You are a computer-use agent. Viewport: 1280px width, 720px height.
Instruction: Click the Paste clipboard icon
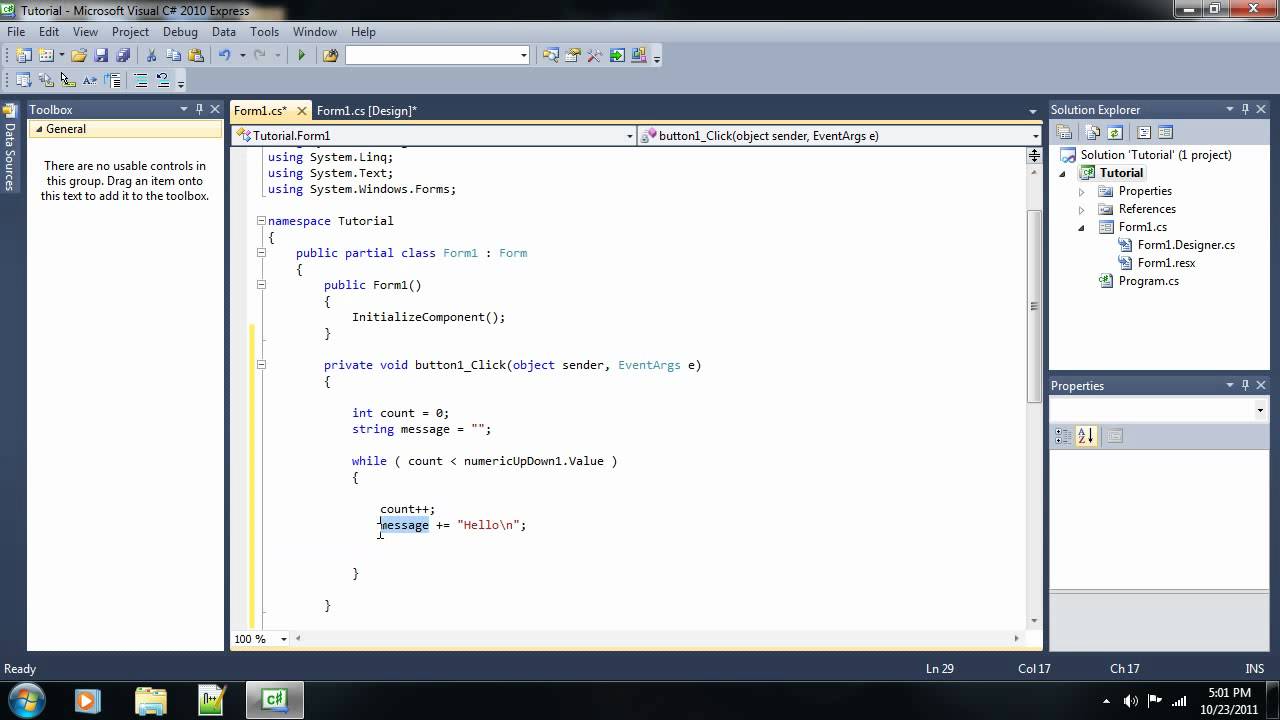[196, 56]
